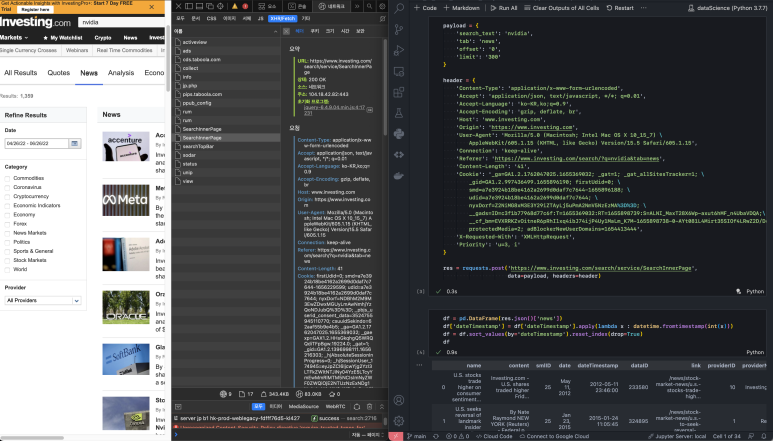Check the Cryptocurrency category
The width and height of the screenshot is (773, 441).
tap(7, 197)
